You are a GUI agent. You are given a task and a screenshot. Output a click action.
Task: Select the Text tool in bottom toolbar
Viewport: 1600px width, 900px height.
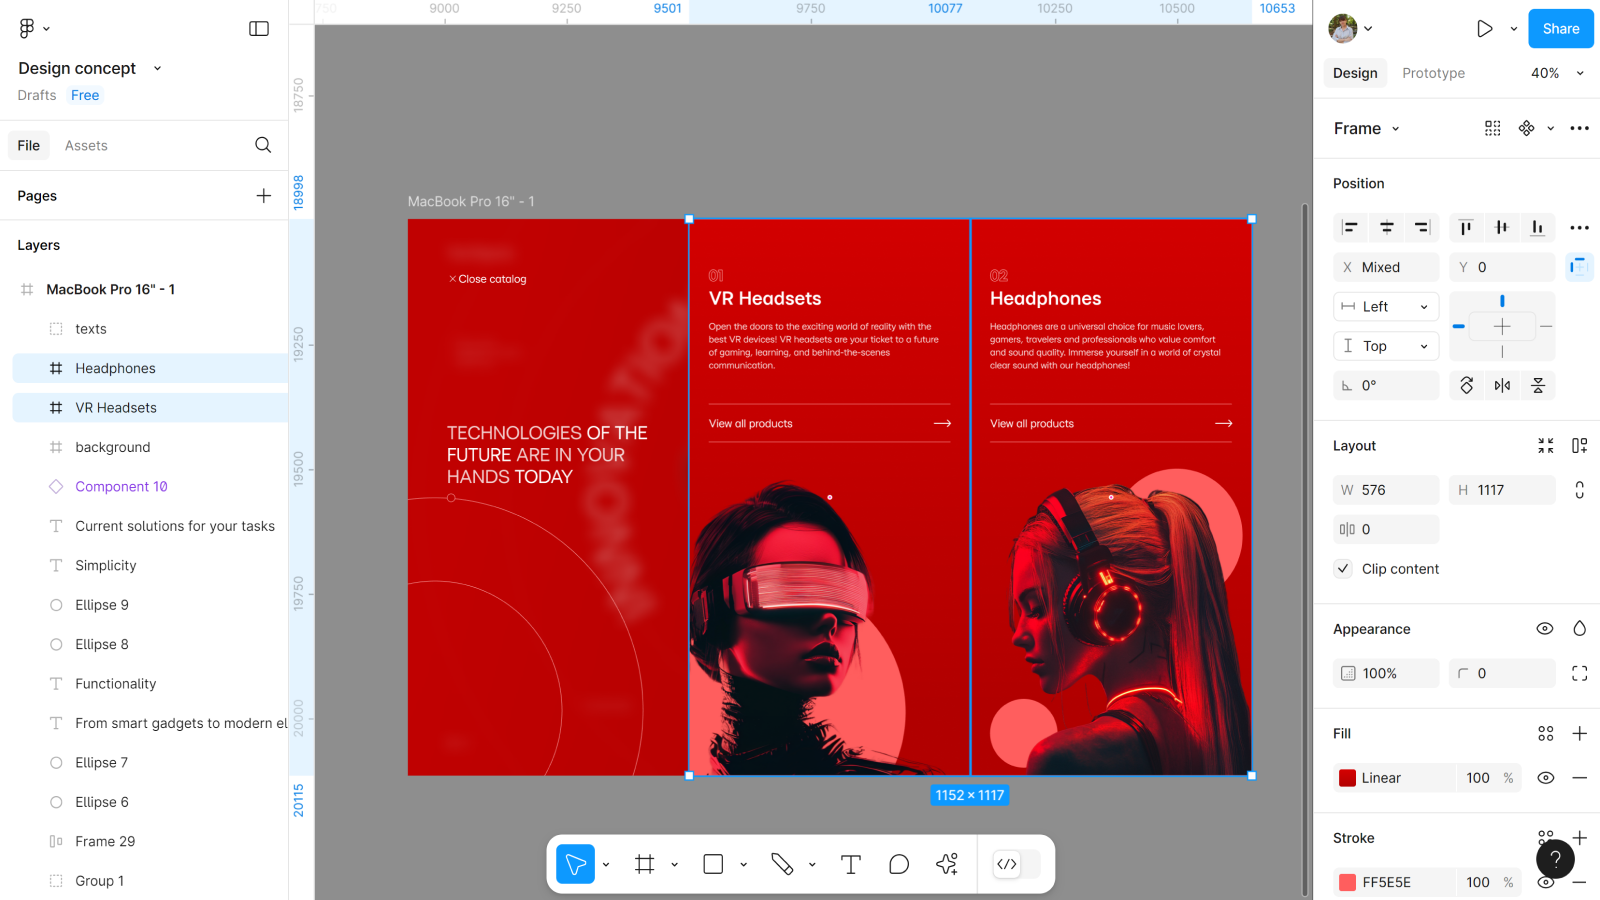pyautogui.click(x=850, y=864)
